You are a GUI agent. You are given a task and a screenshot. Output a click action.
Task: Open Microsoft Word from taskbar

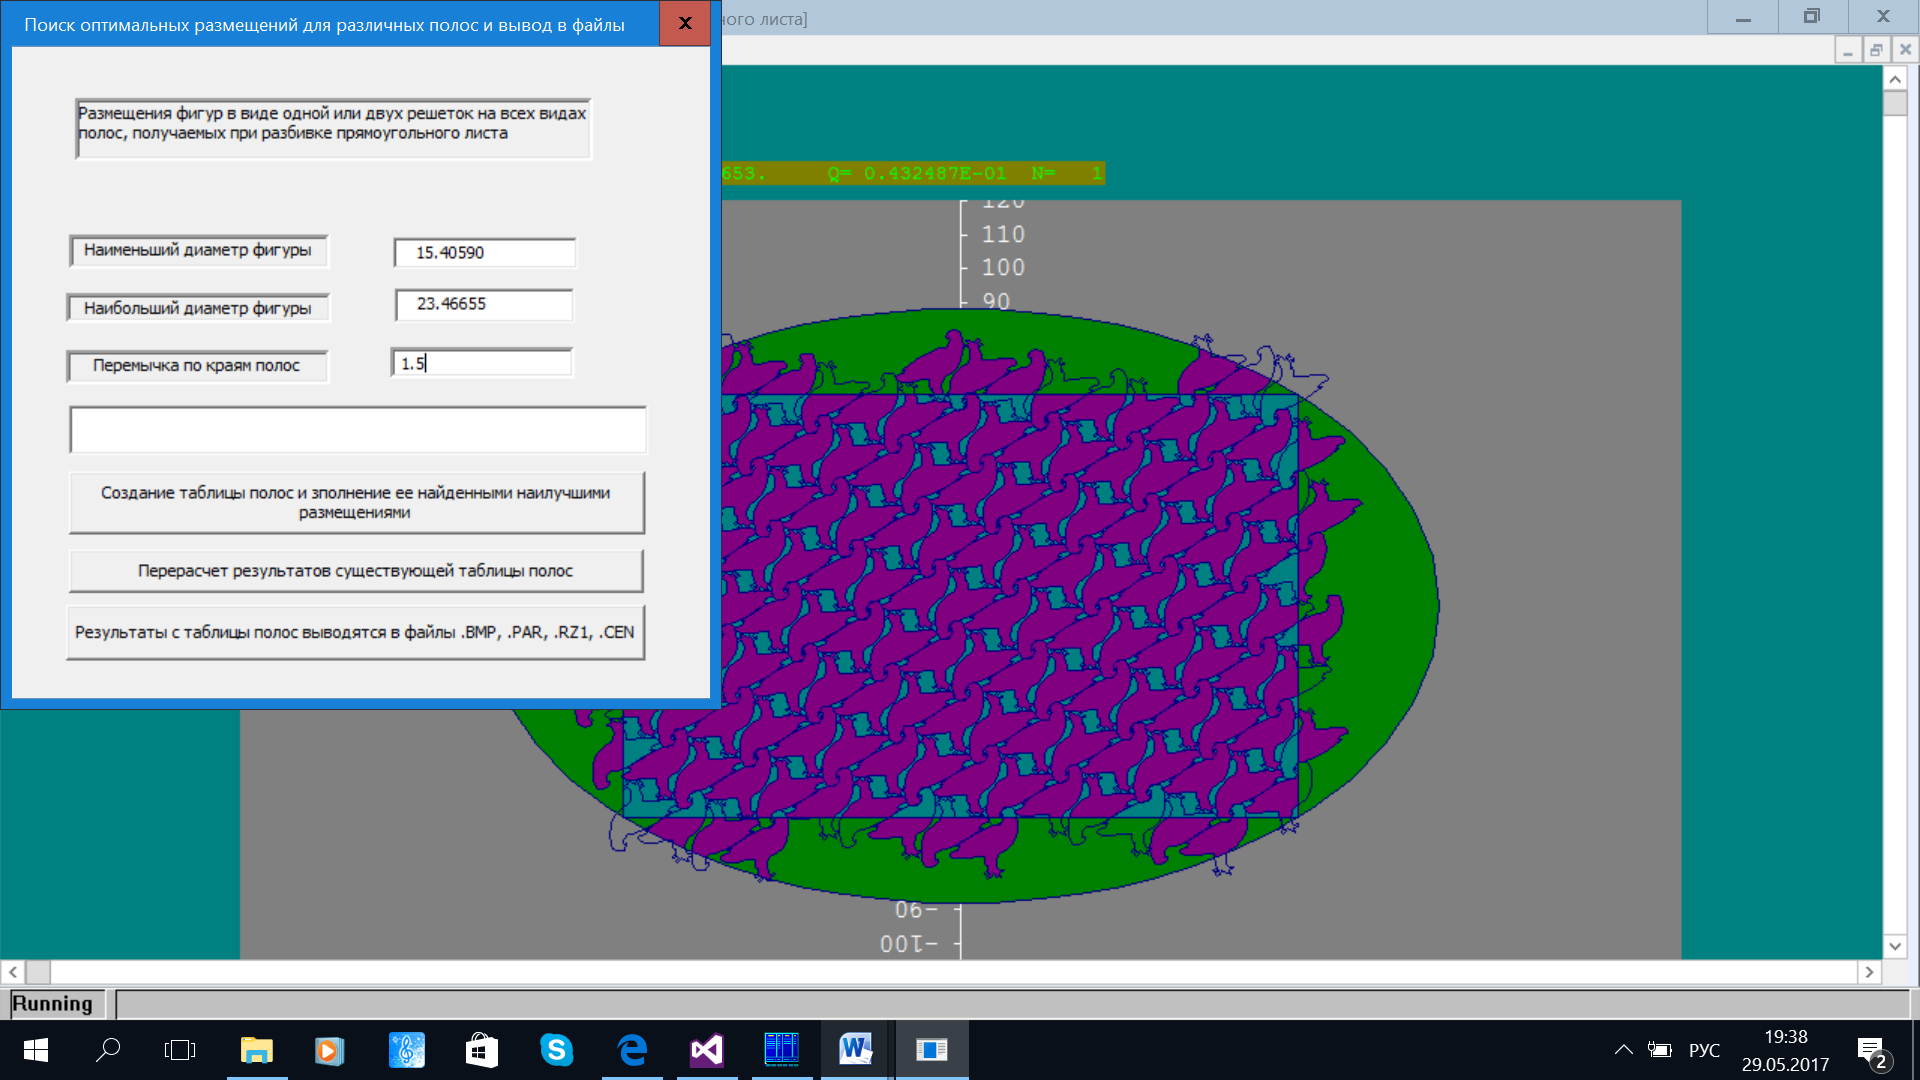point(855,1050)
